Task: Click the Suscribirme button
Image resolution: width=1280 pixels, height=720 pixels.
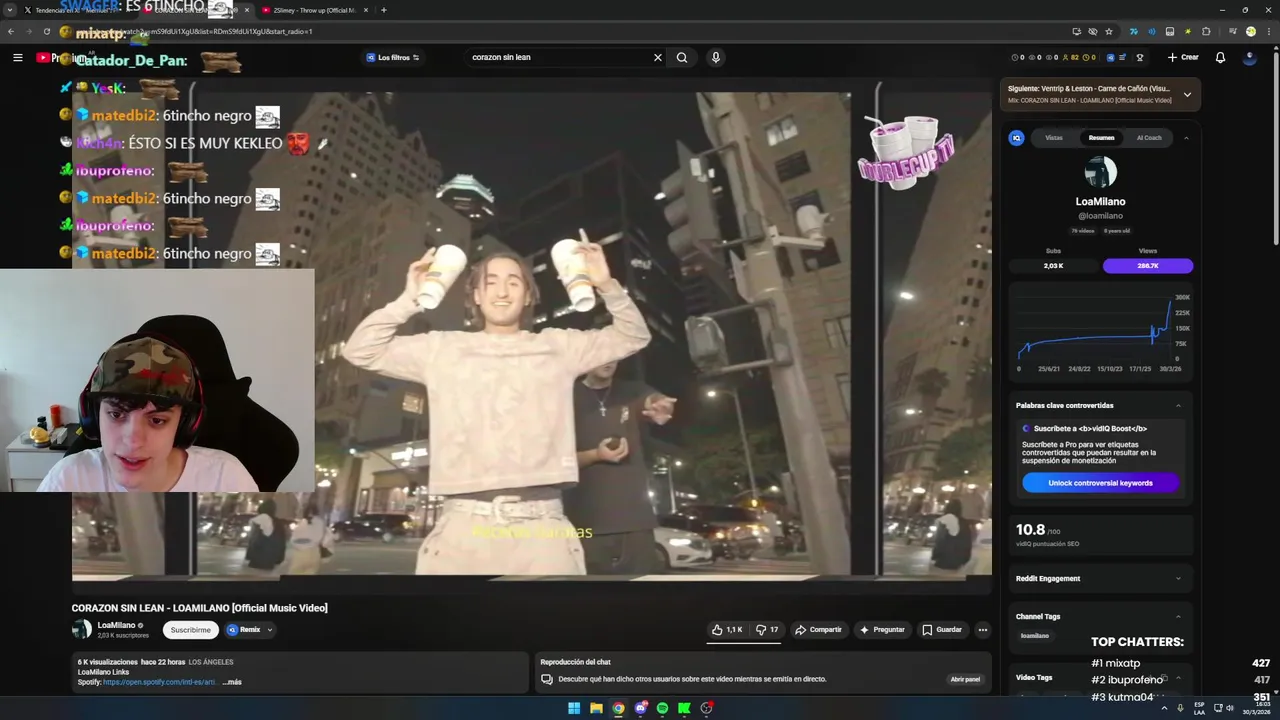Action: click(190, 630)
